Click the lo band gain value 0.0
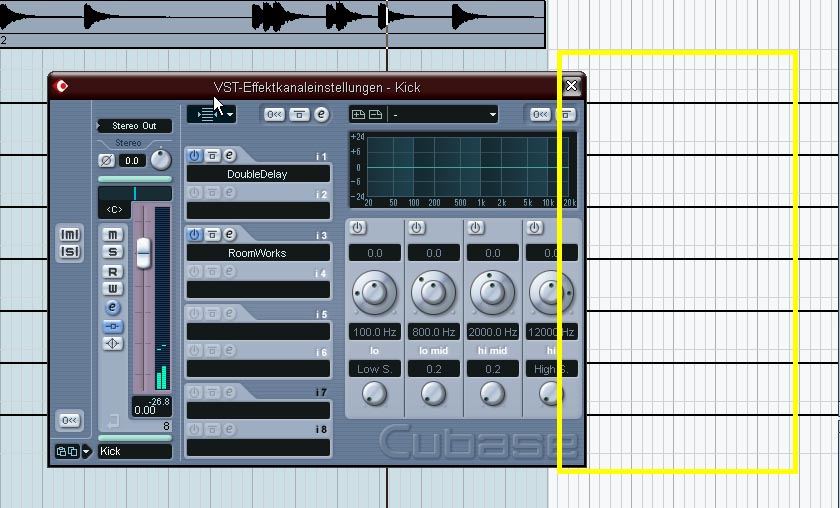Image resolution: width=840 pixels, height=508 pixels. [374, 252]
